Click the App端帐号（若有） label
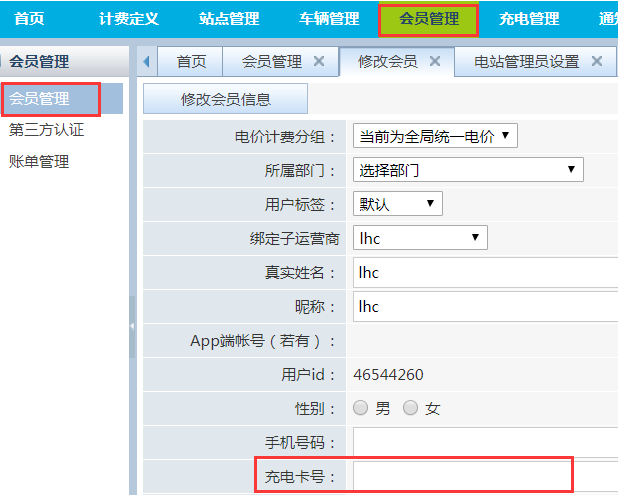This screenshot has width=618, height=495. click(262, 341)
